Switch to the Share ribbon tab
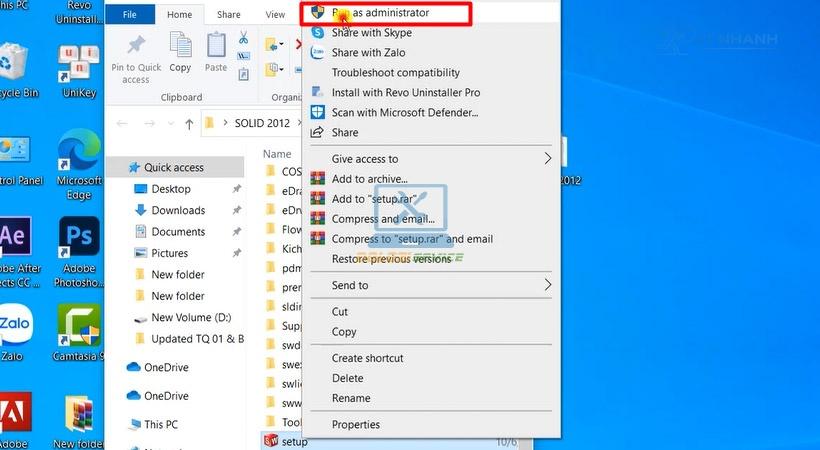 click(228, 15)
